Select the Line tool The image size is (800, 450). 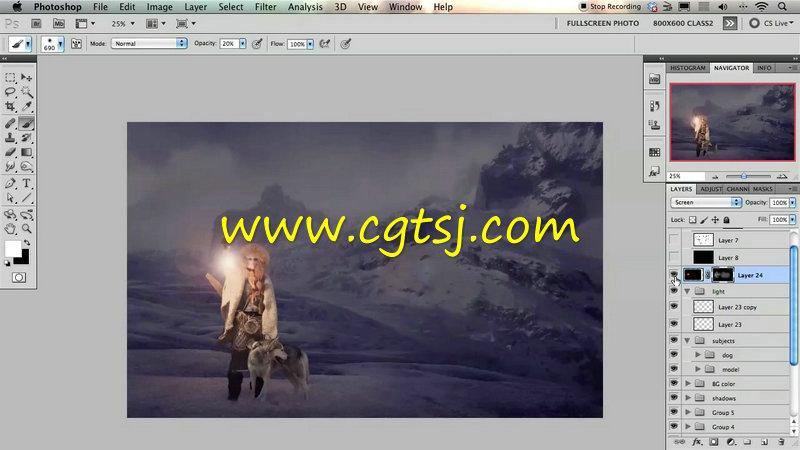click(27, 198)
